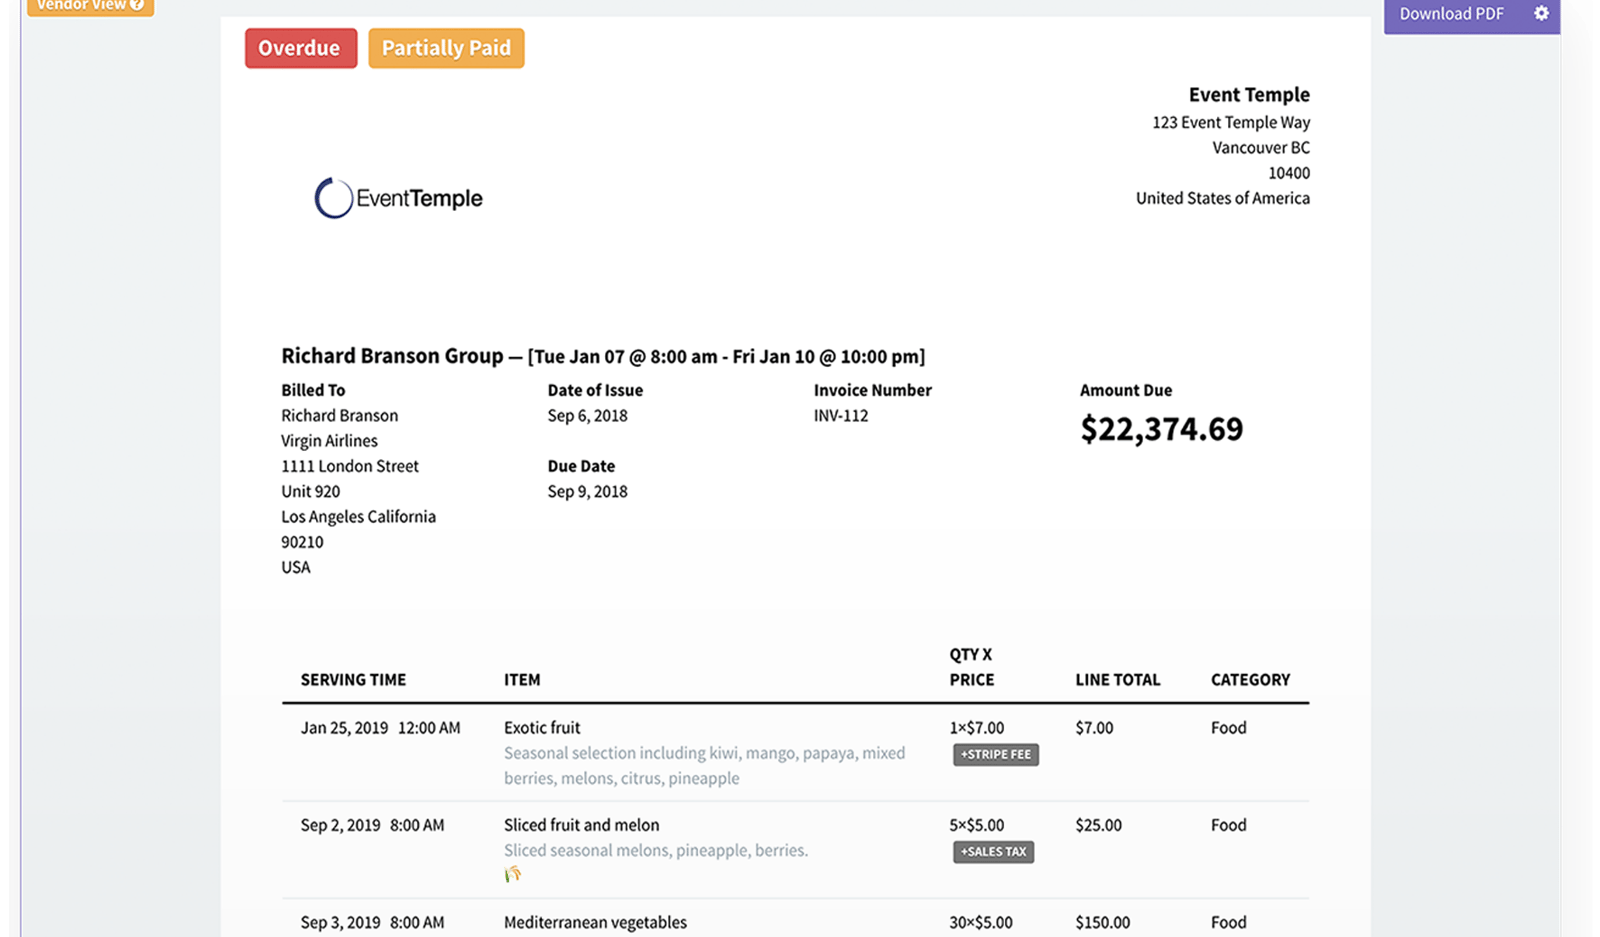Click 1111 London Street address line

coord(350,466)
